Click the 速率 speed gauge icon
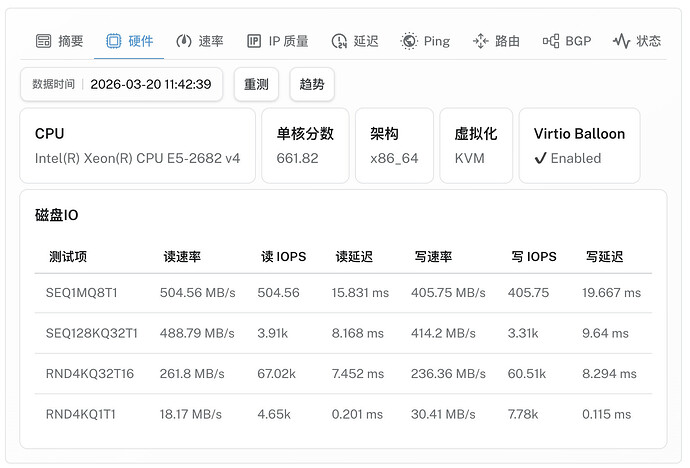690x468 pixels. pos(184,41)
